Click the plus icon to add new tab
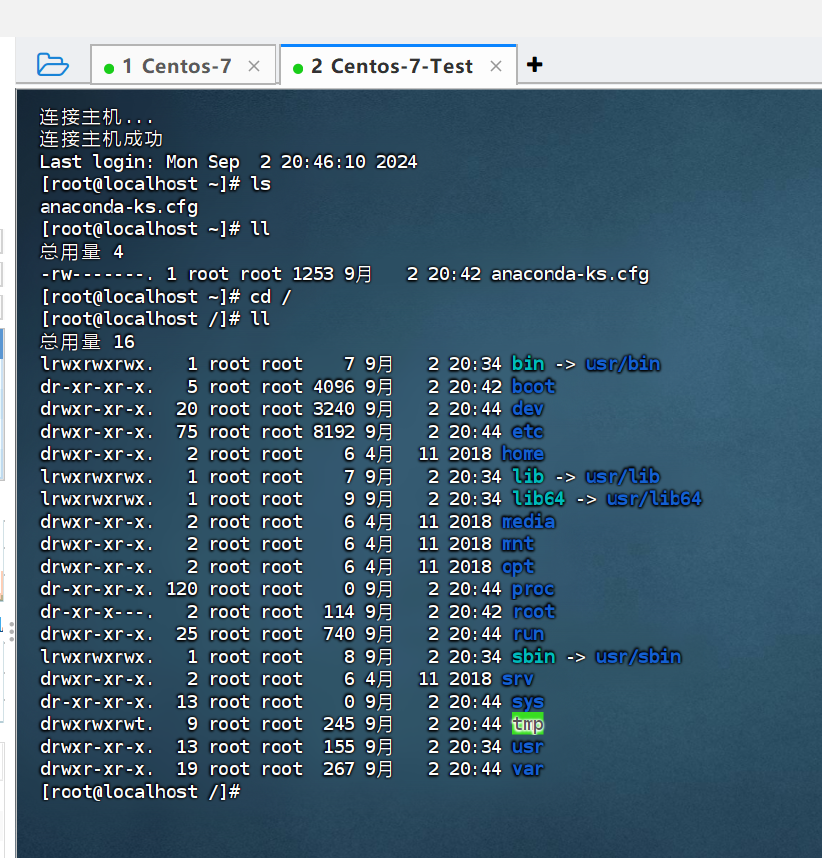This screenshot has width=822, height=858. click(535, 65)
